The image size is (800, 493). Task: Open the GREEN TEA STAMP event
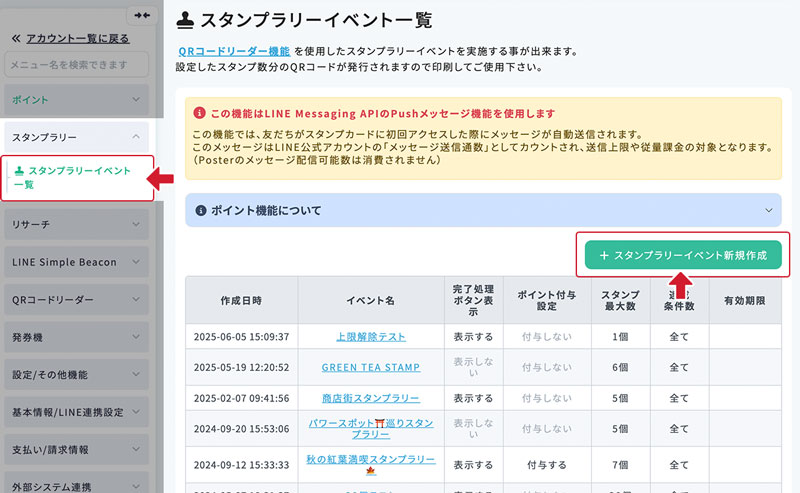(371, 367)
